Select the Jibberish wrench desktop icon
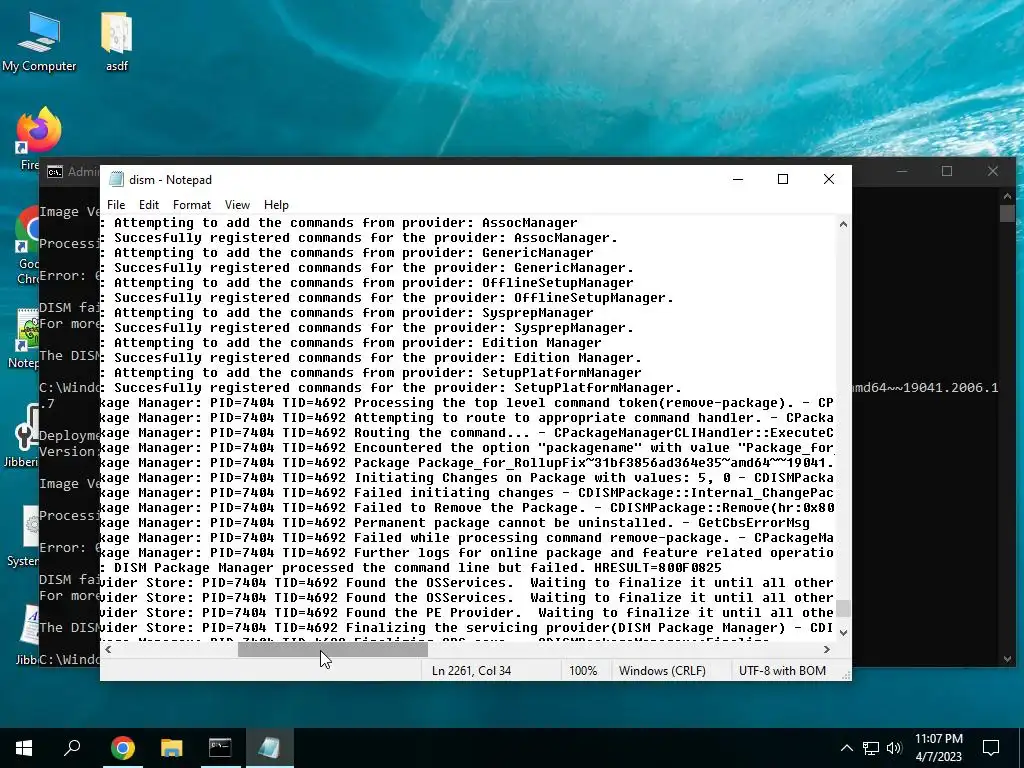The image size is (1024, 768). (25, 428)
